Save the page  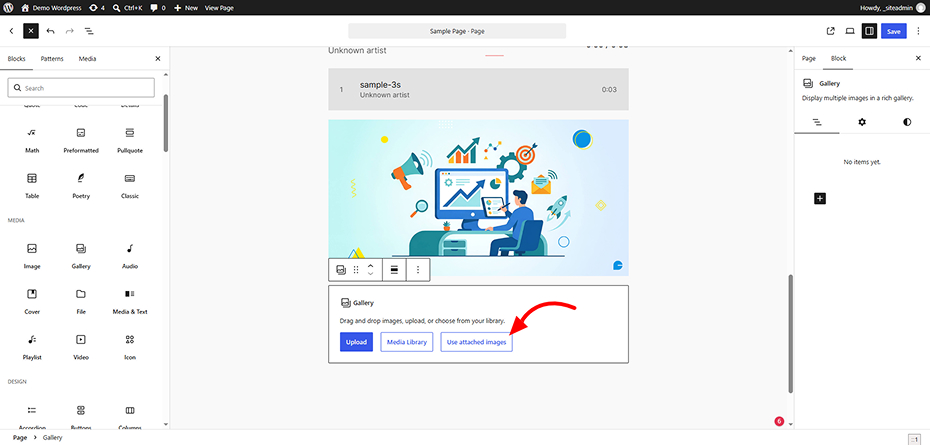click(893, 31)
